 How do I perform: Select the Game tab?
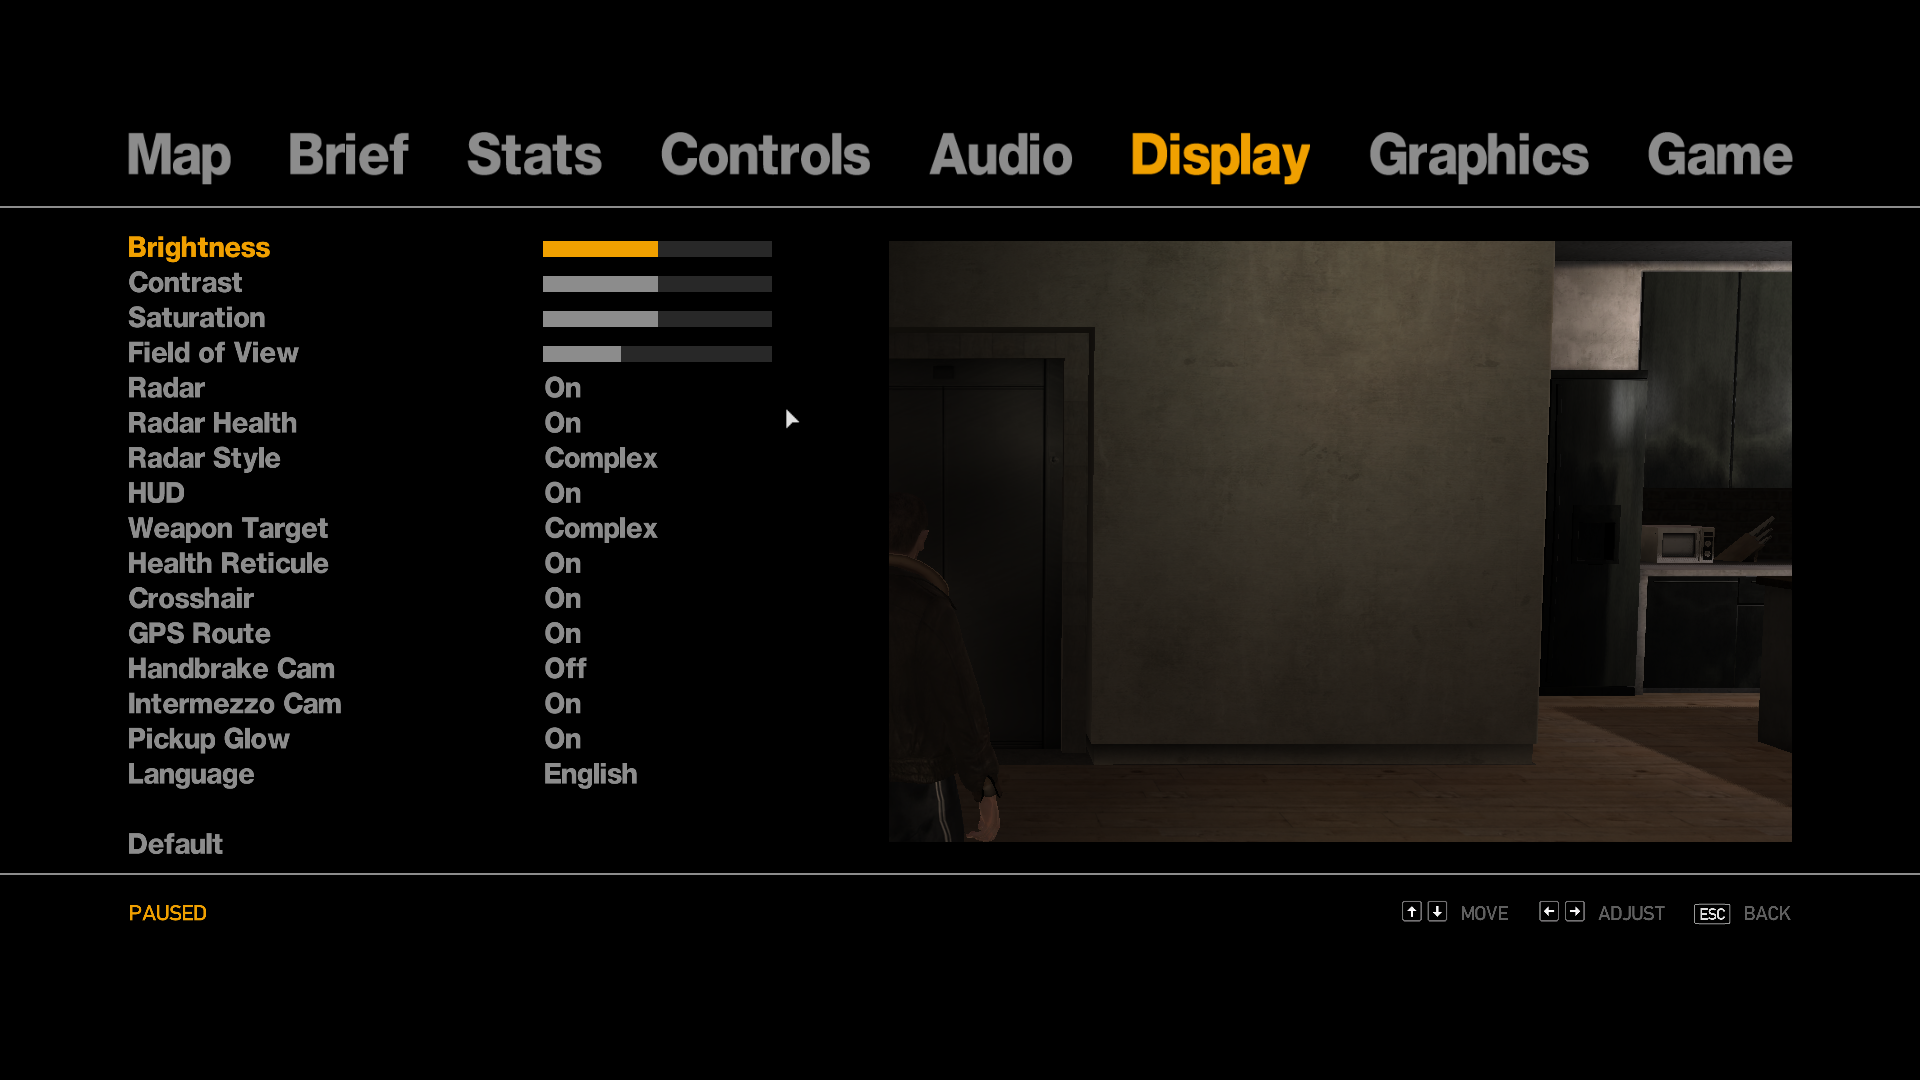1718,154
